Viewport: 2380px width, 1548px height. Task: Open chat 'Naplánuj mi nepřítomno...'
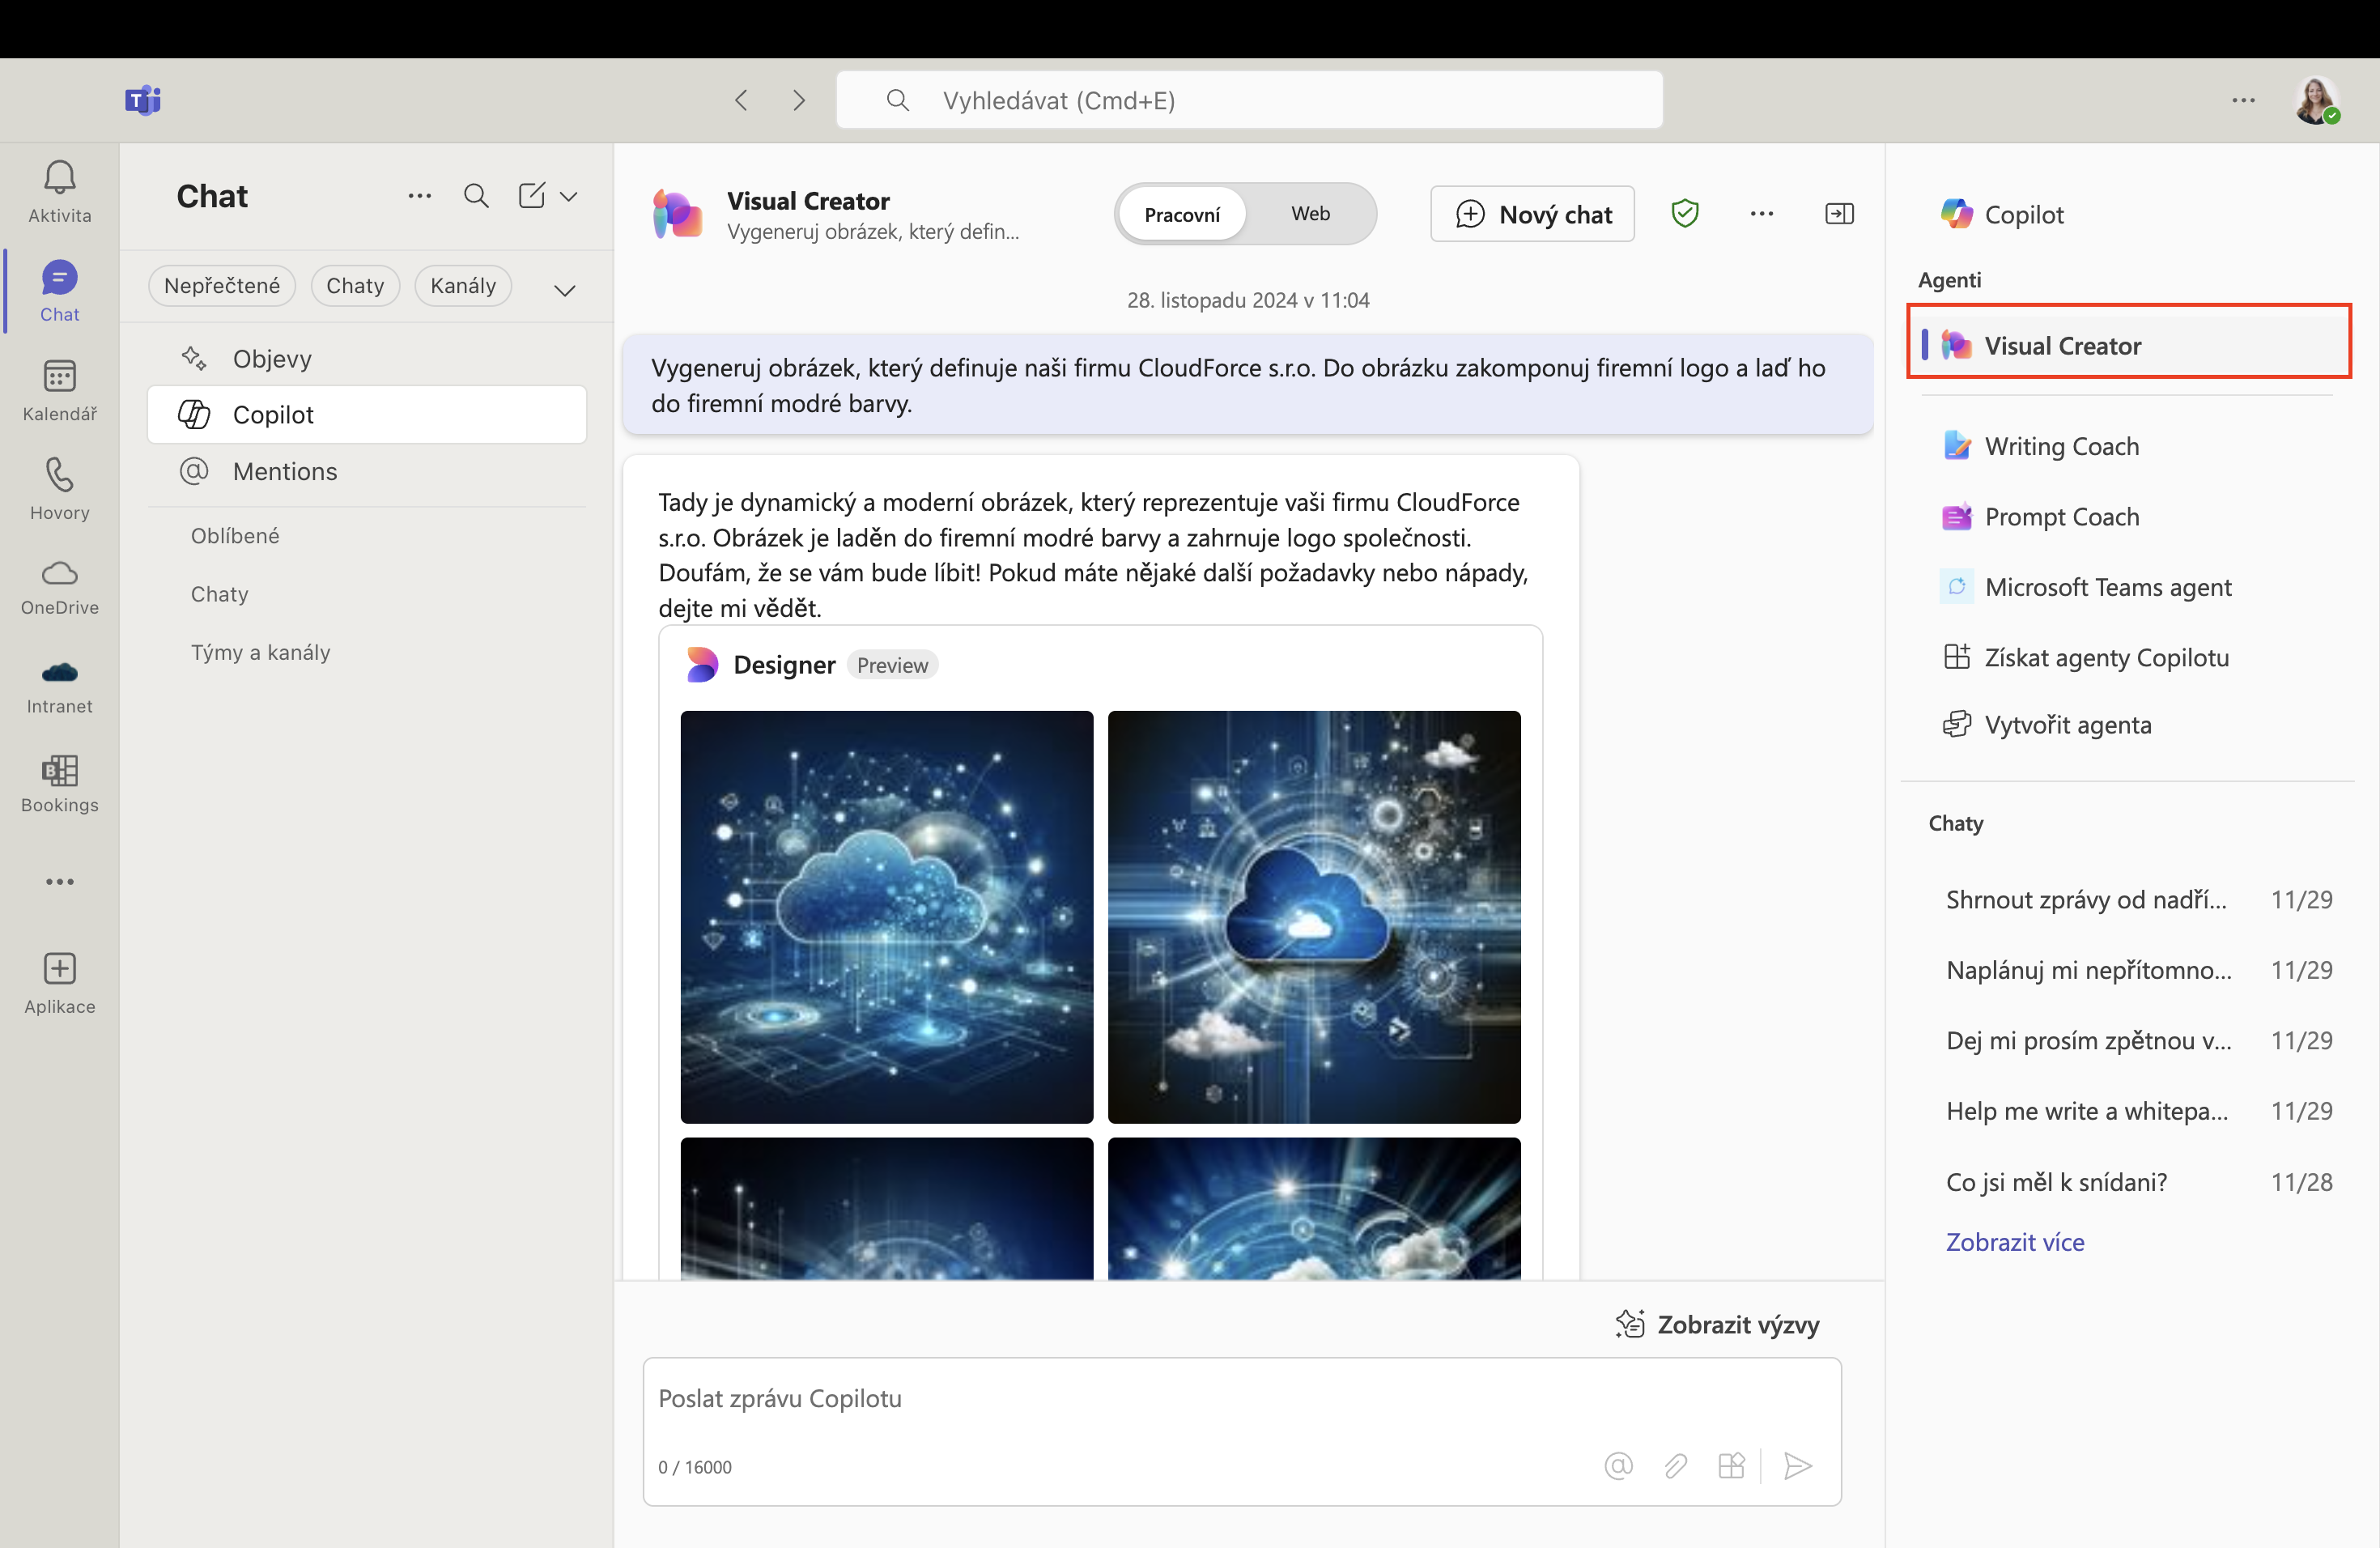pyautogui.click(x=2138, y=970)
